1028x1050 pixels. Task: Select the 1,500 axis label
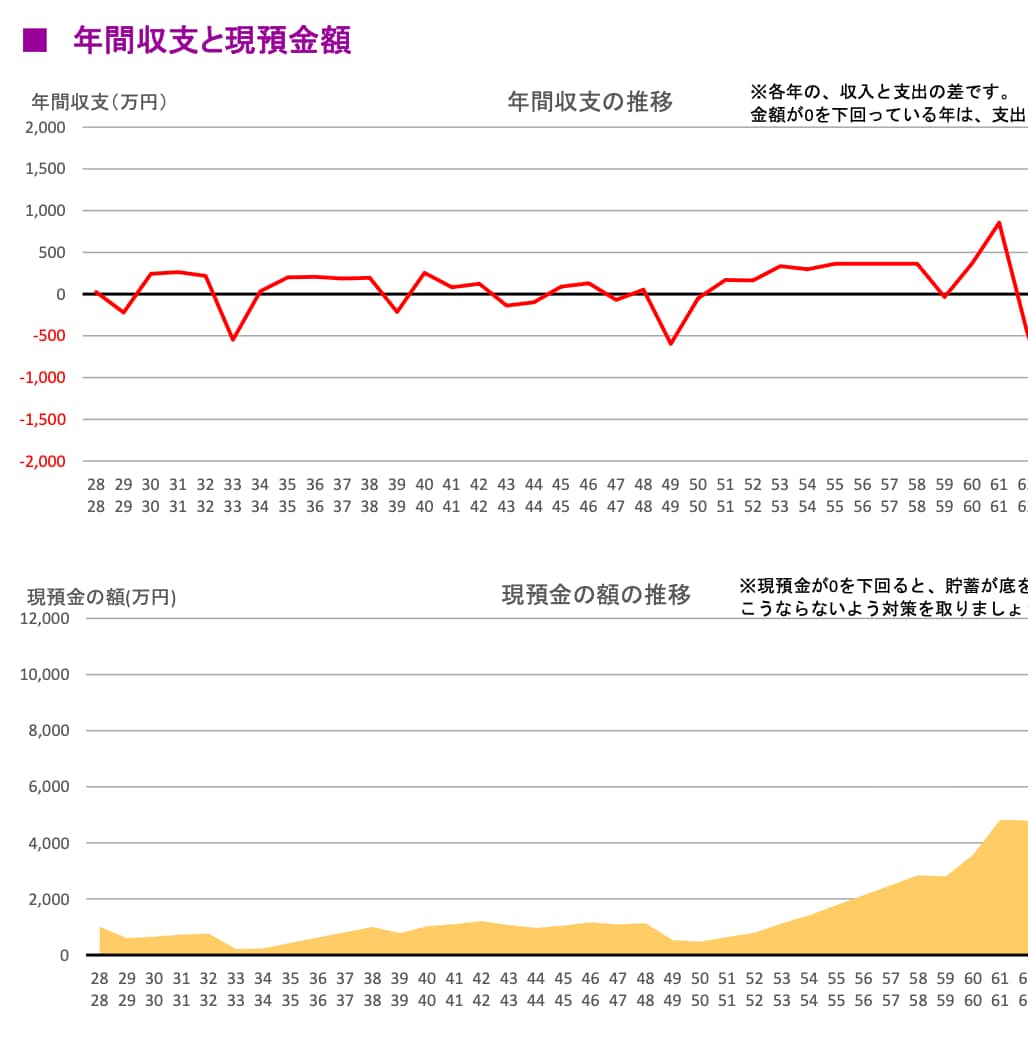click(x=46, y=169)
